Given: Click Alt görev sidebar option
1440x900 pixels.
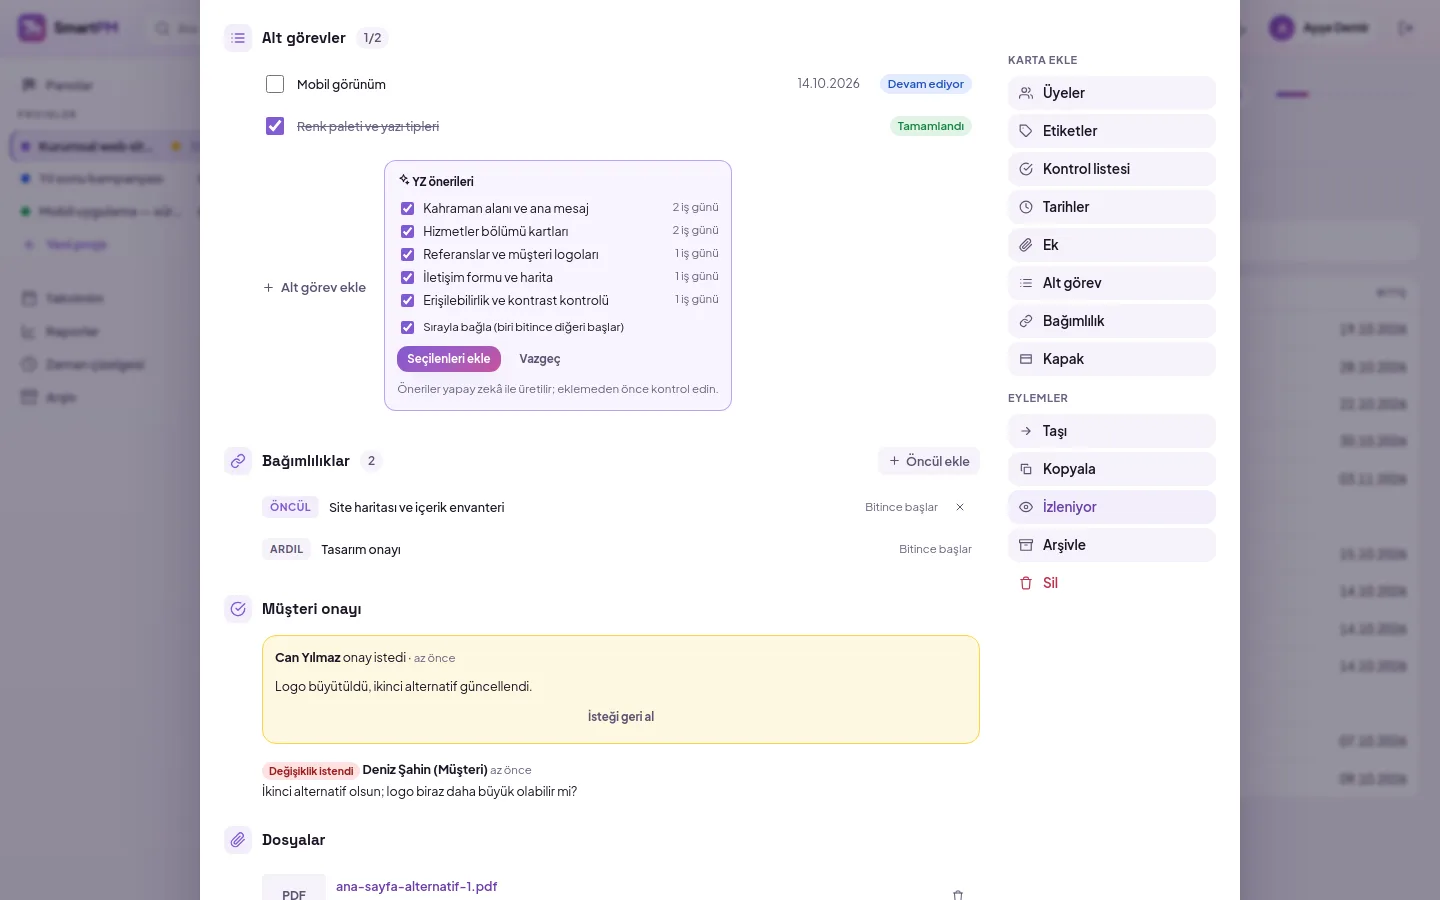Looking at the screenshot, I should click(x=1112, y=283).
